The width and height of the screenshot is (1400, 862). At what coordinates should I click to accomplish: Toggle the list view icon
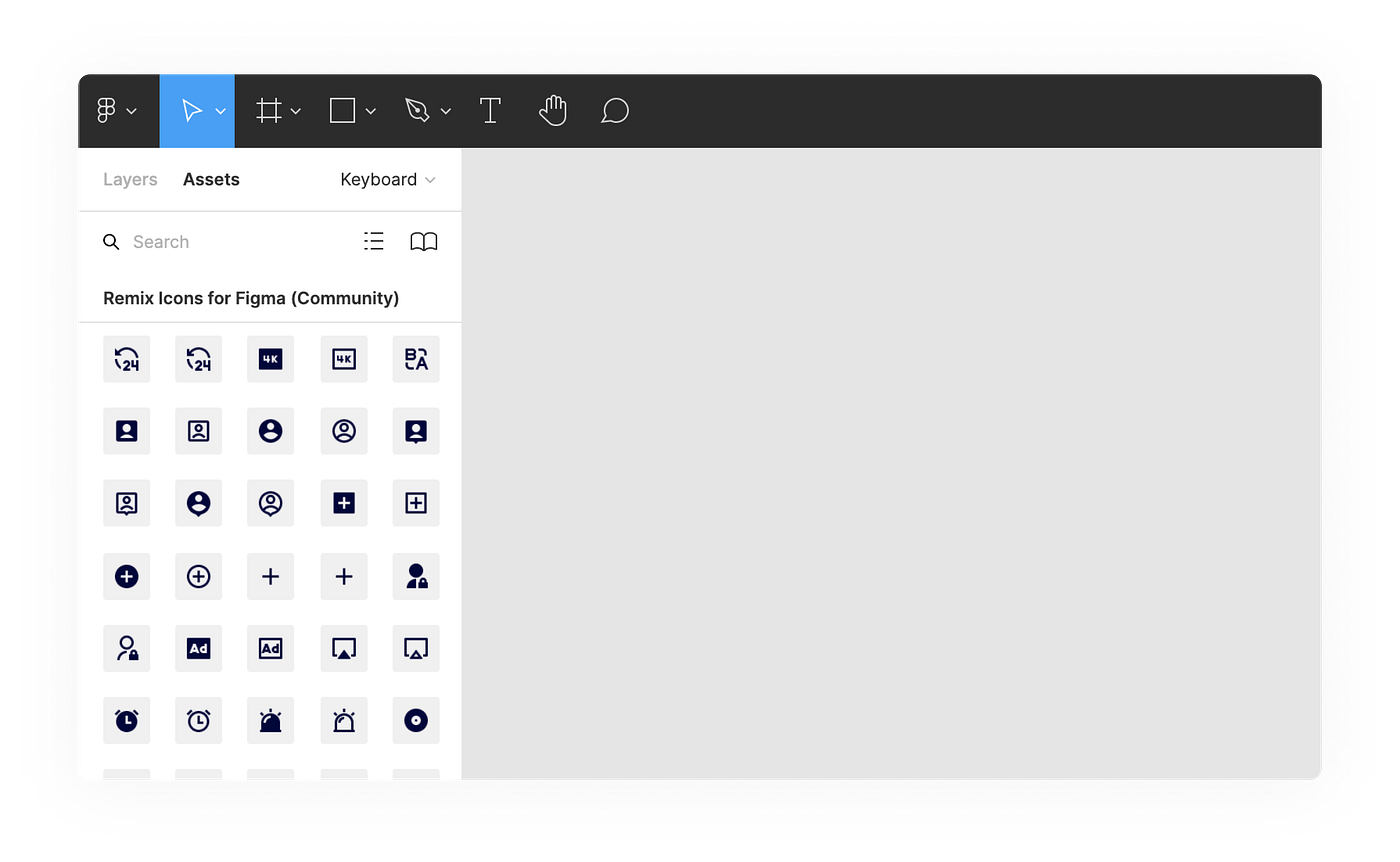pos(374,241)
